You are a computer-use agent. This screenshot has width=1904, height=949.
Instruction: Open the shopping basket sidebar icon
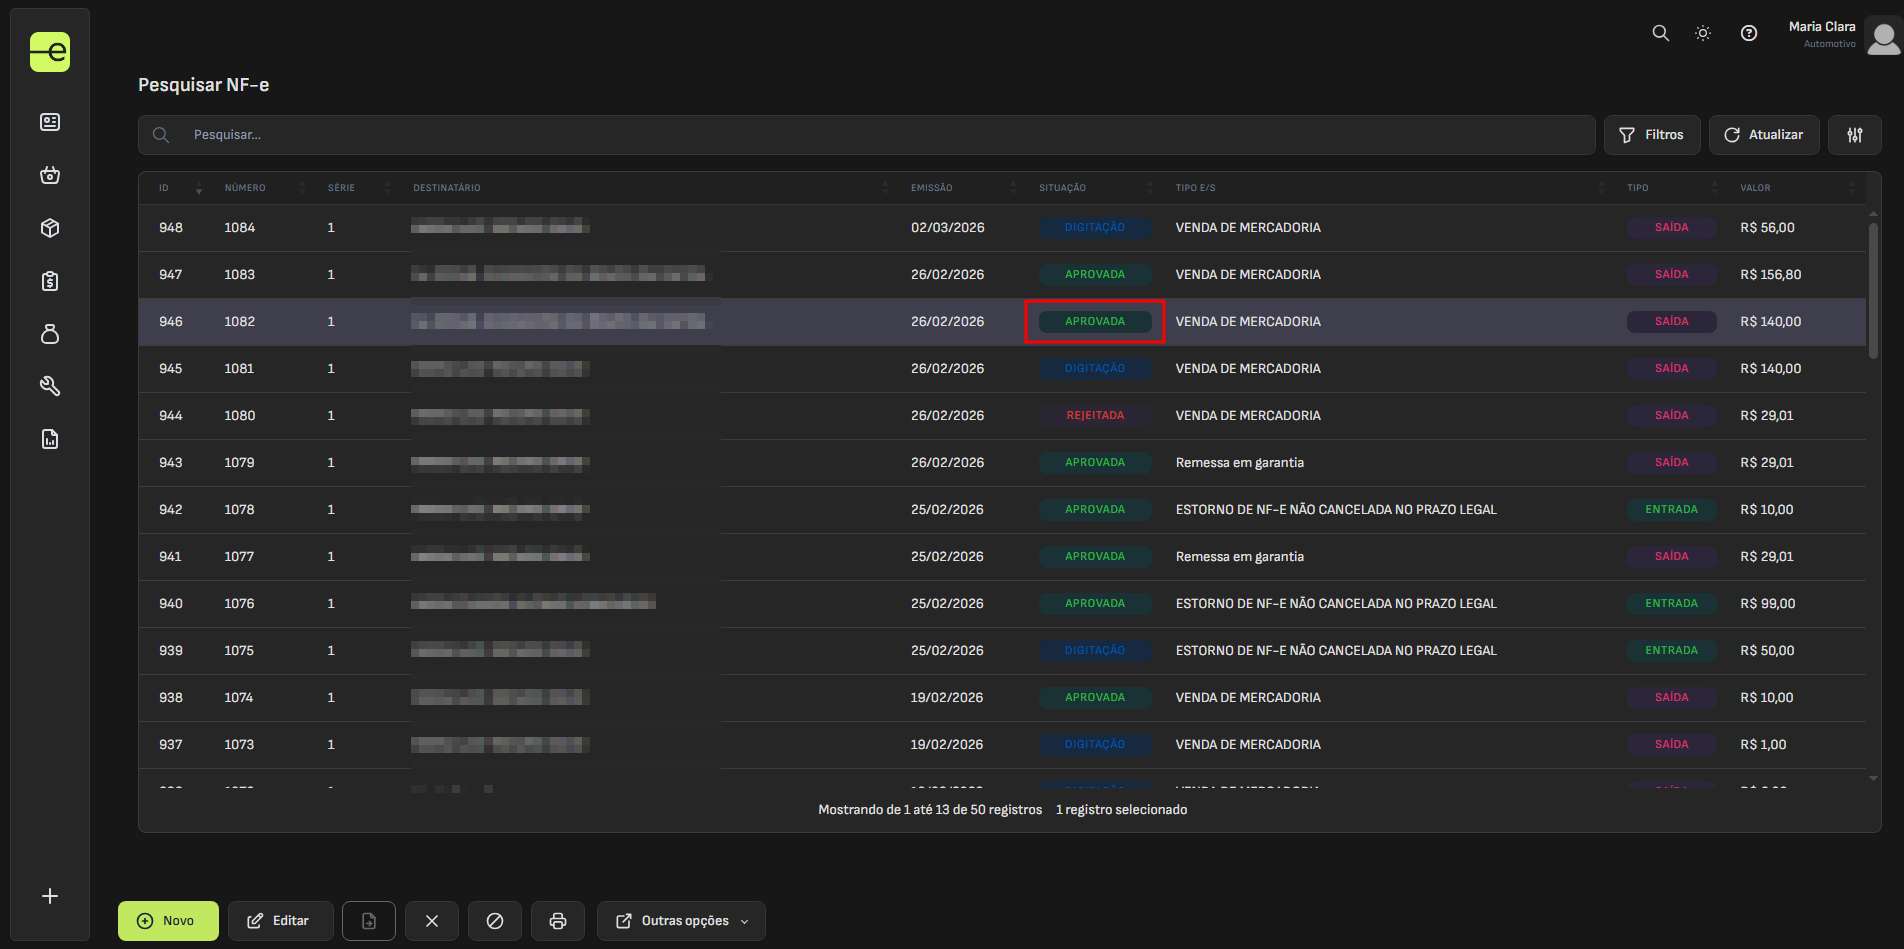point(50,175)
